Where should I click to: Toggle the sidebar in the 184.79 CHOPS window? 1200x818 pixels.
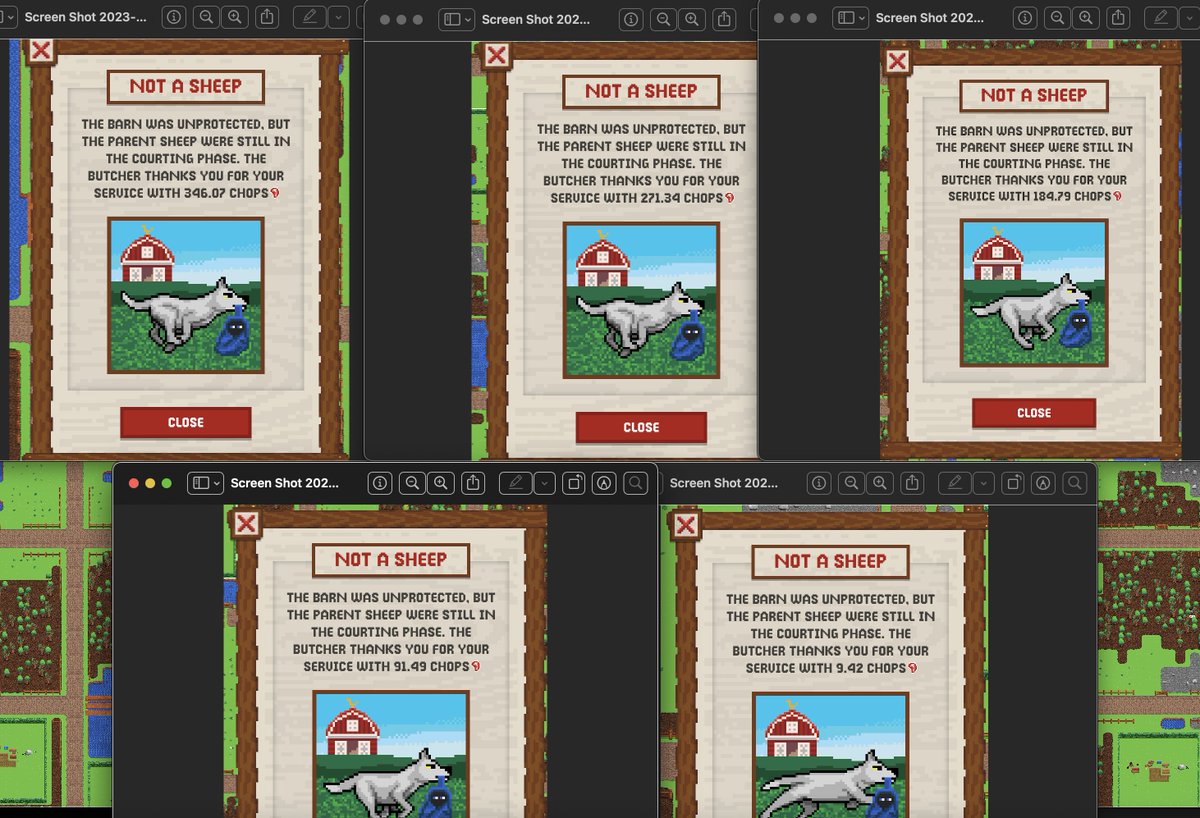click(x=846, y=18)
